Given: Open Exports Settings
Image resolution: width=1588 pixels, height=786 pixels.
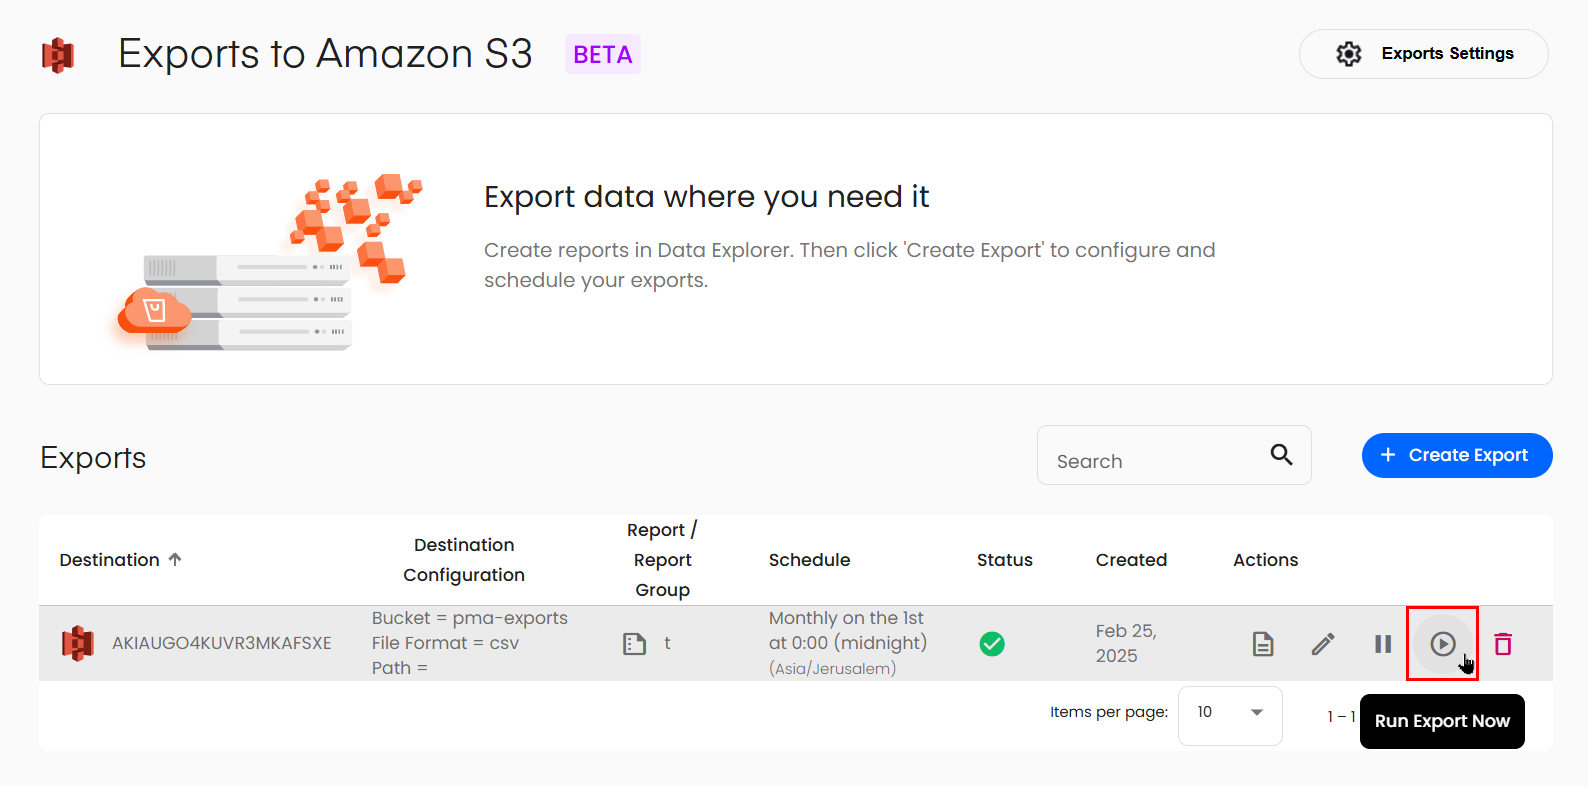Looking at the screenshot, I should tap(1423, 54).
